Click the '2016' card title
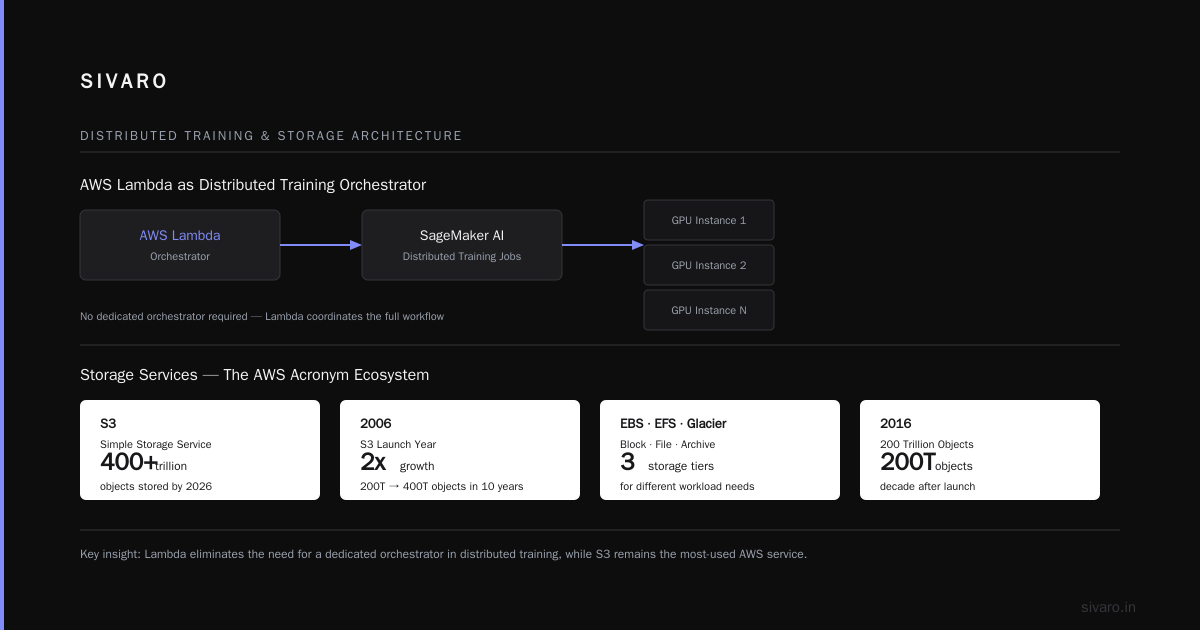This screenshot has height=630, width=1200. (x=896, y=423)
